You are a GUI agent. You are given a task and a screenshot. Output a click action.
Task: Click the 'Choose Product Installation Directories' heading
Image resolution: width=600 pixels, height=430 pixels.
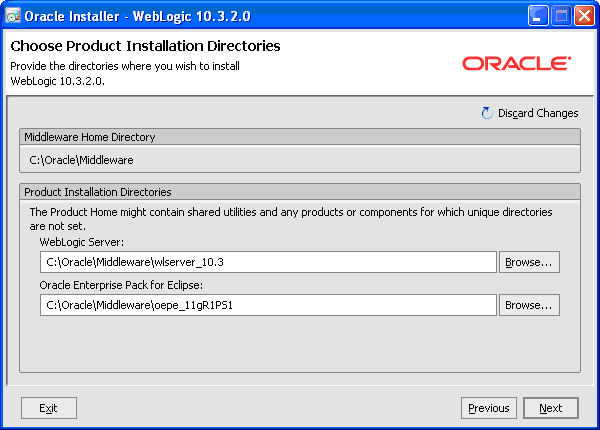click(x=145, y=46)
